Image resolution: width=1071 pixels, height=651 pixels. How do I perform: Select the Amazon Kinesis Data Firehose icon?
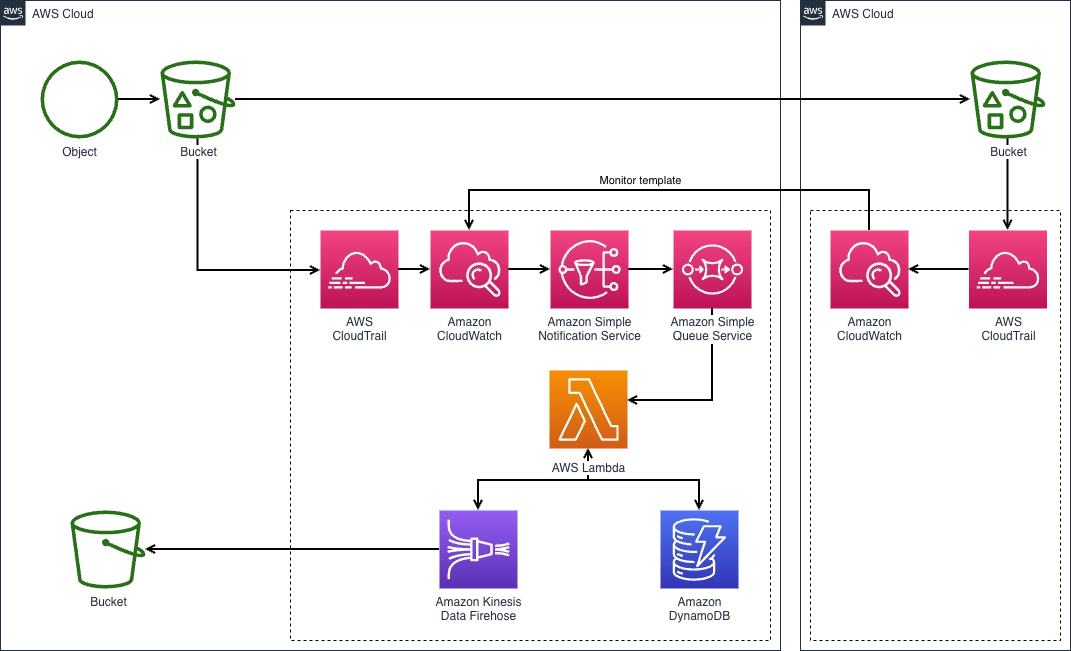478,549
